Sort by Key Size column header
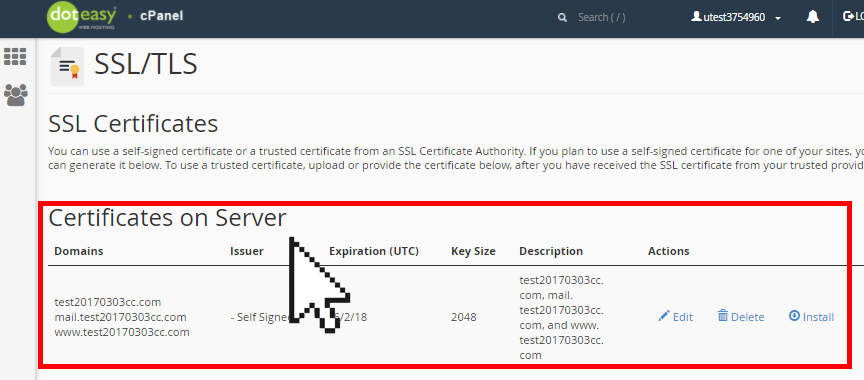 tap(473, 251)
